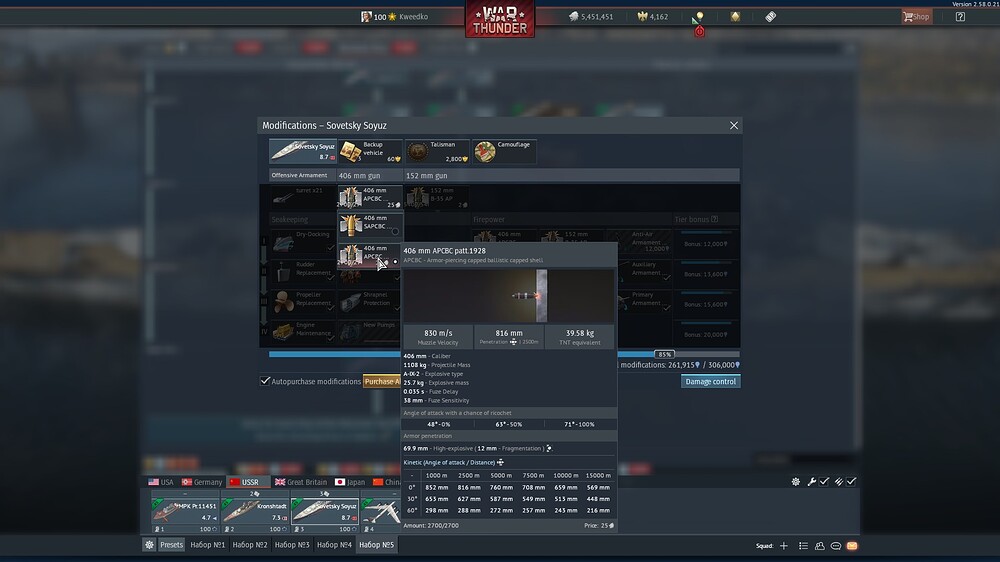Select preset Набор №3
The width and height of the screenshot is (1000, 562).
click(291, 545)
